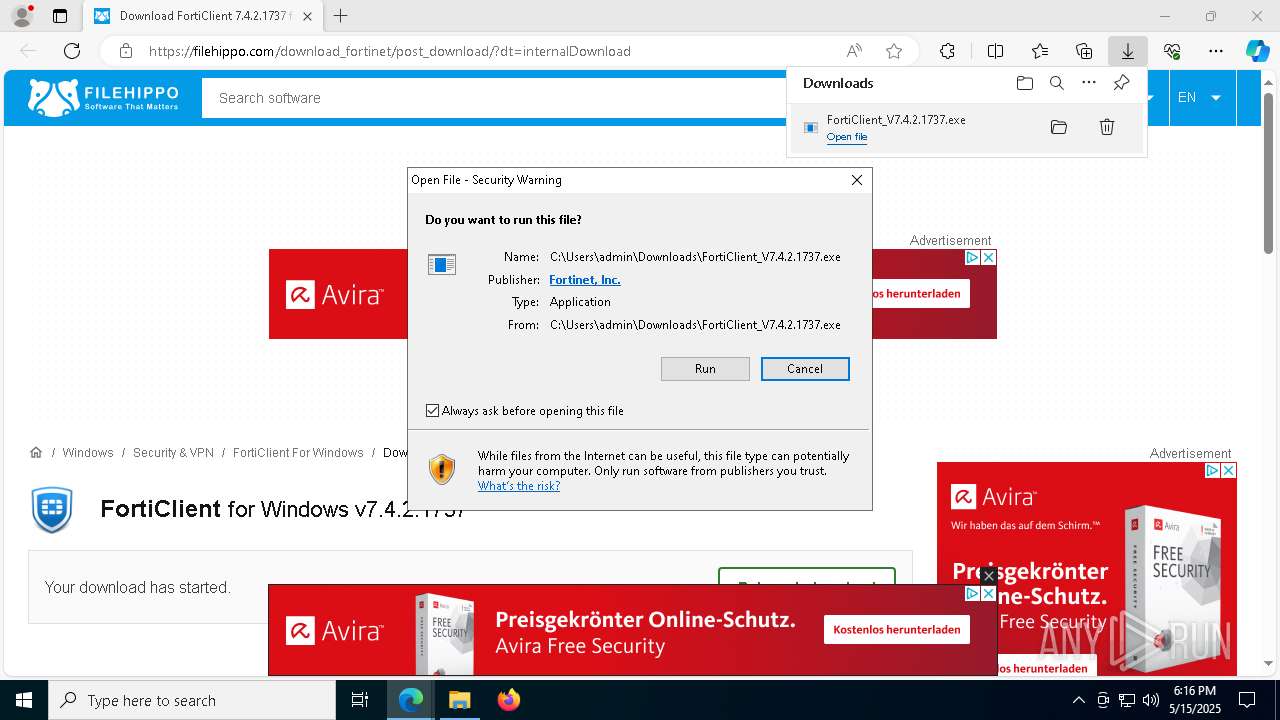Open the notification center icon

point(1247,700)
